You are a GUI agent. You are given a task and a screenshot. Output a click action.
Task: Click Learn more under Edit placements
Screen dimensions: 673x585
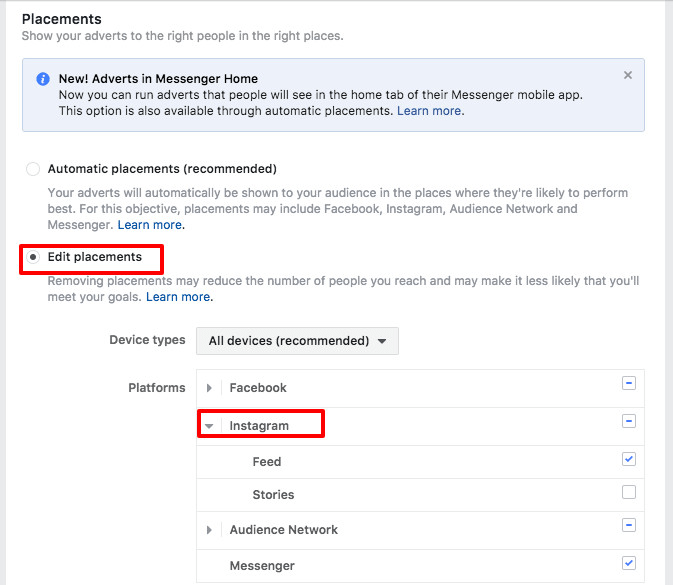tap(179, 297)
